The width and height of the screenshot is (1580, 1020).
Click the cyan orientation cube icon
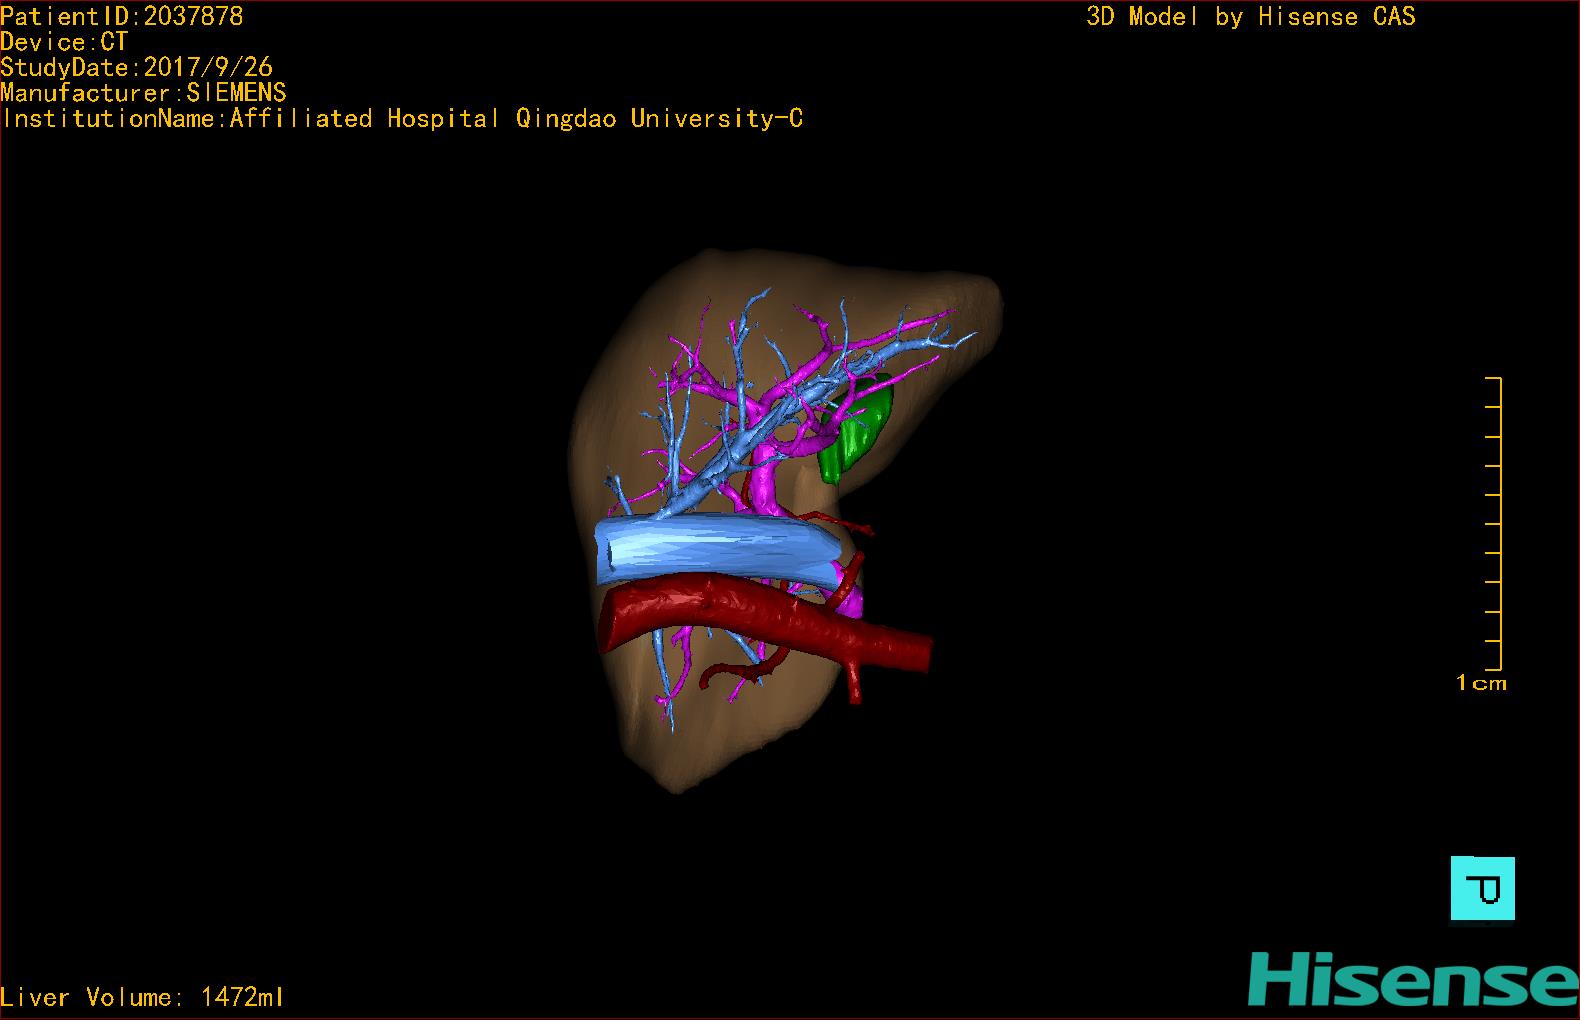click(x=1482, y=888)
